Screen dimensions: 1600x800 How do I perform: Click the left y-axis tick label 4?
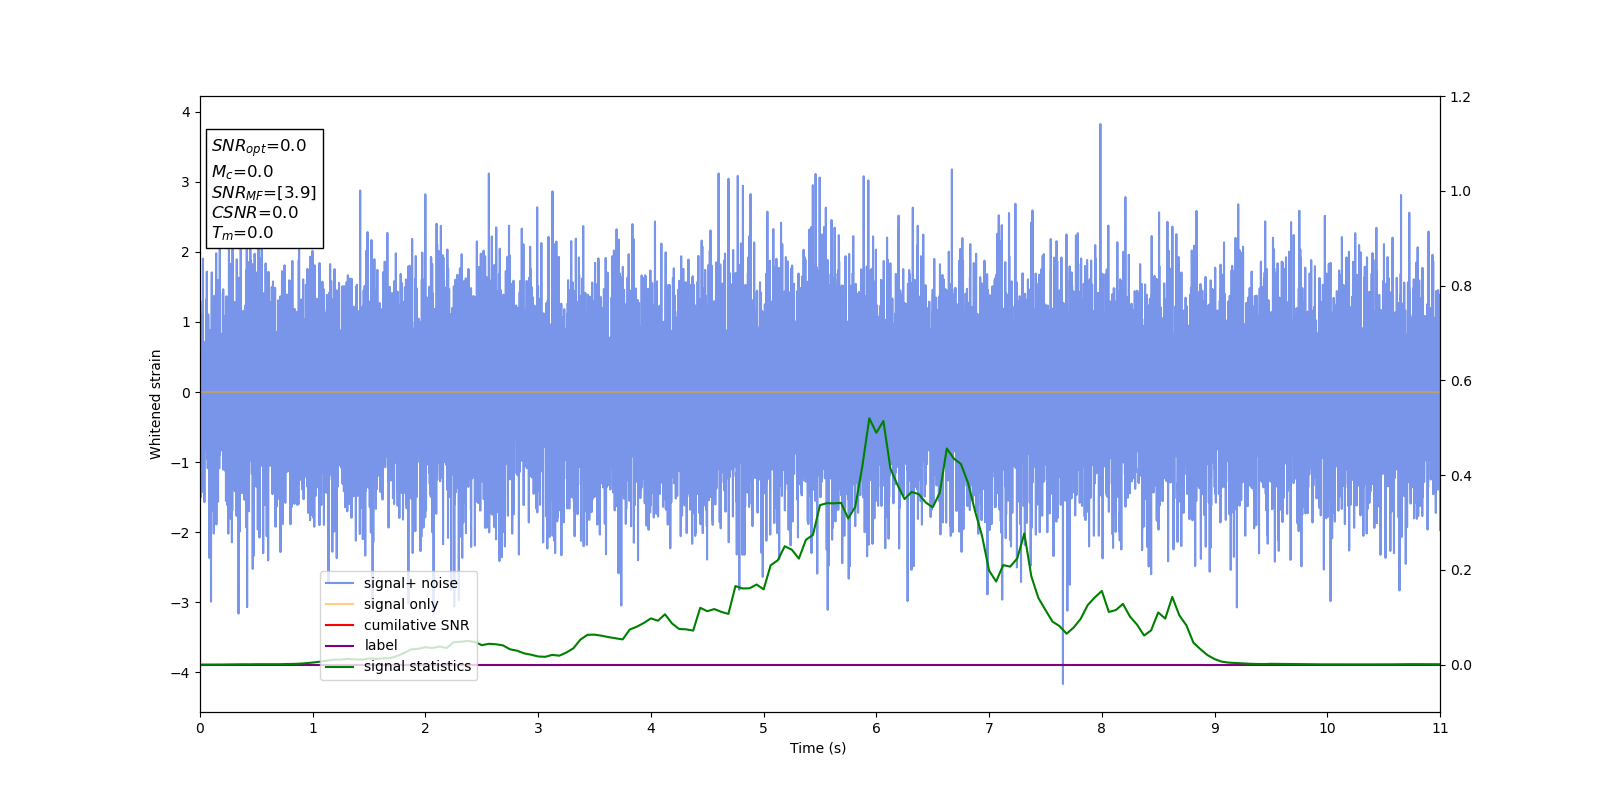(x=186, y=112)
